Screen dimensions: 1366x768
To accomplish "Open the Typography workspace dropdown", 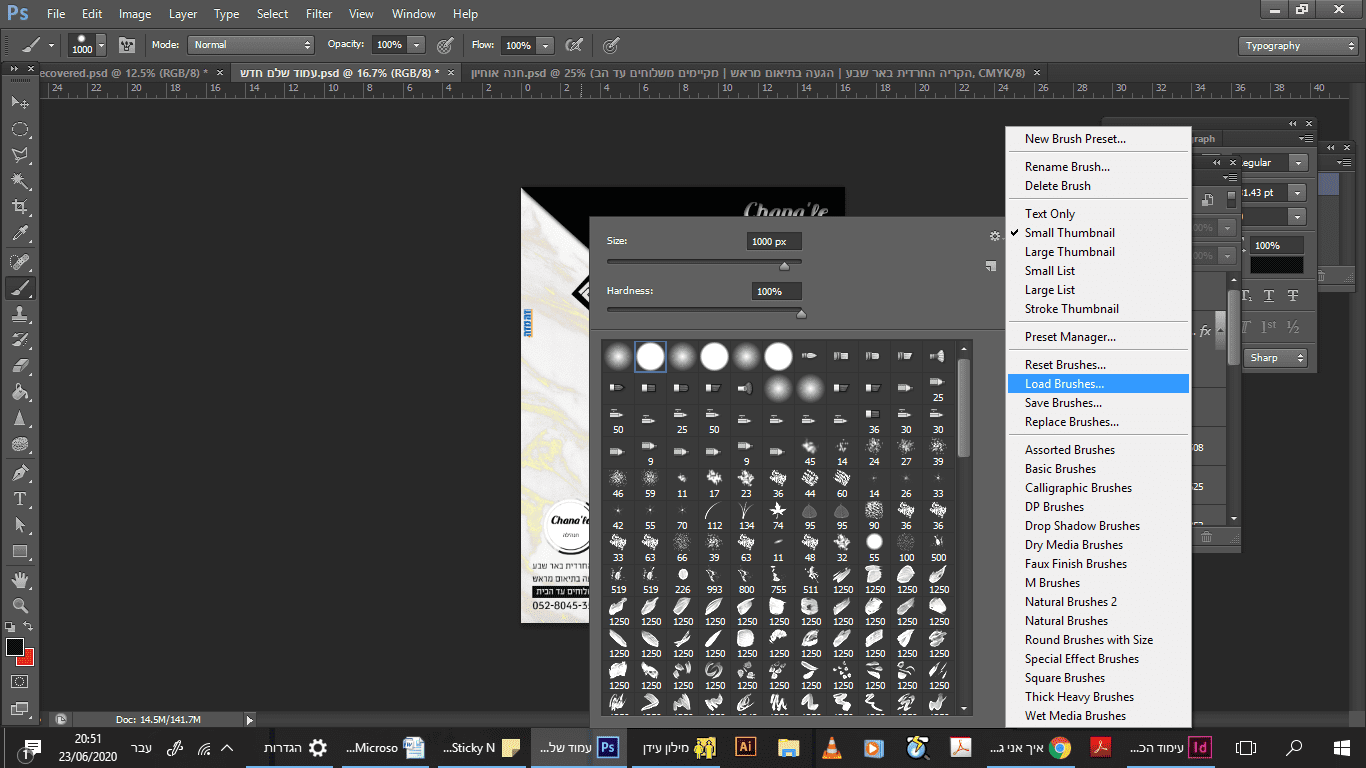I will tap(1297, 46).
